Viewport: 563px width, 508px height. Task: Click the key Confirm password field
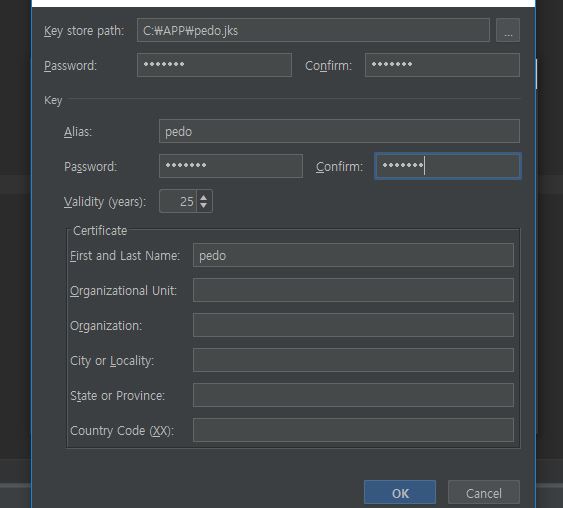tap(447, 166)
